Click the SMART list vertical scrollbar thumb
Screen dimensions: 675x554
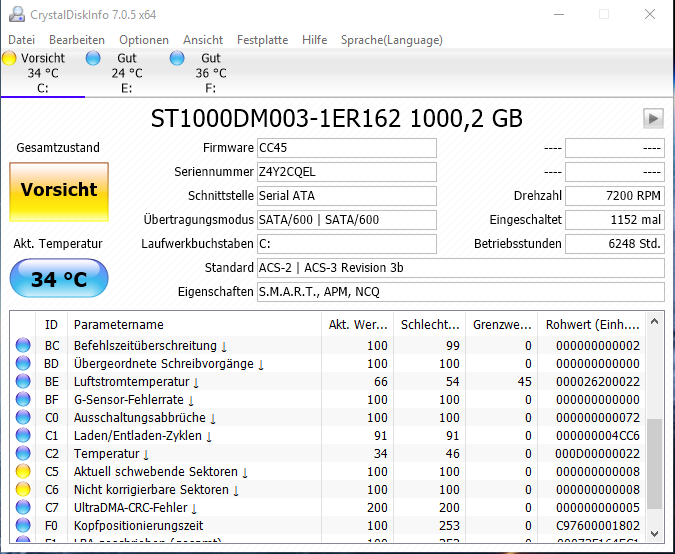[x=655, y=464]
